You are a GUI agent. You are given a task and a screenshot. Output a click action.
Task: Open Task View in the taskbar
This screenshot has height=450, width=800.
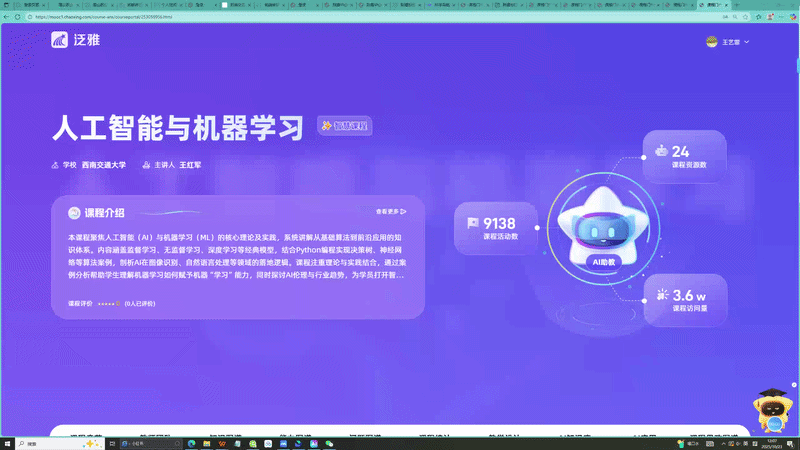click(x=112, y=444)
